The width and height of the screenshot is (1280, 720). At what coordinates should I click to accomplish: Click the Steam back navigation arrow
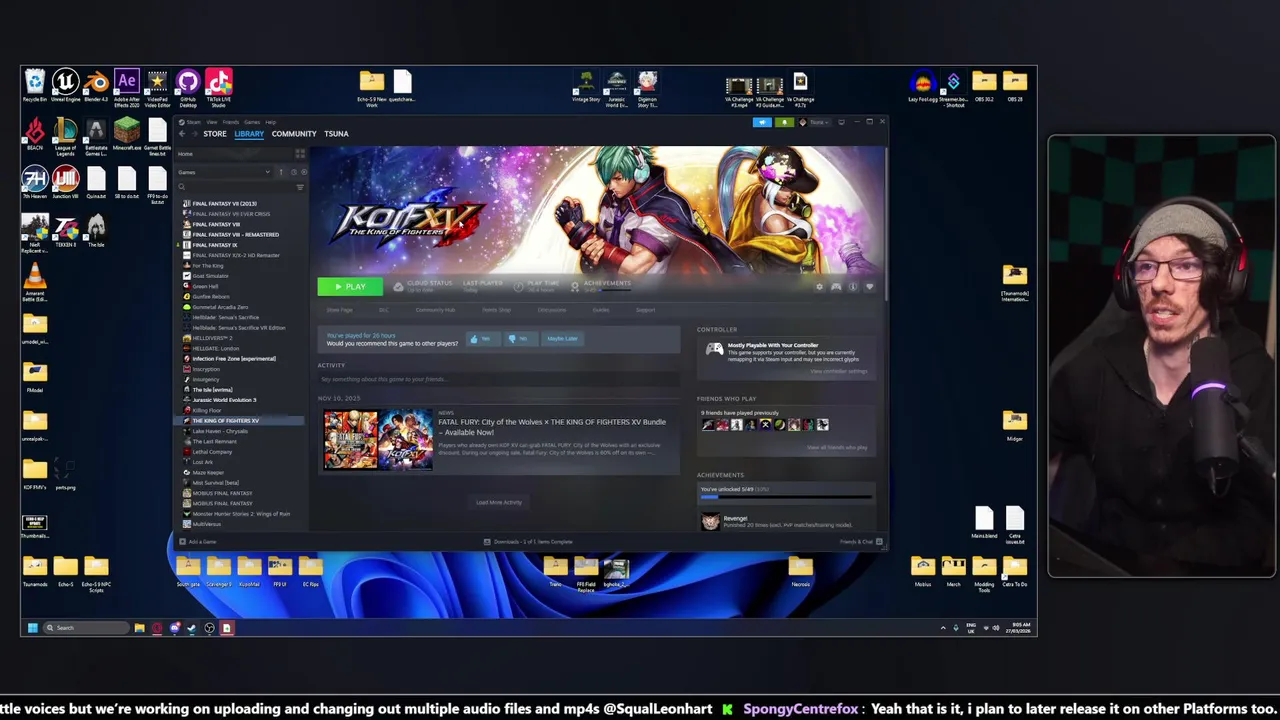(x=182, y=134)
